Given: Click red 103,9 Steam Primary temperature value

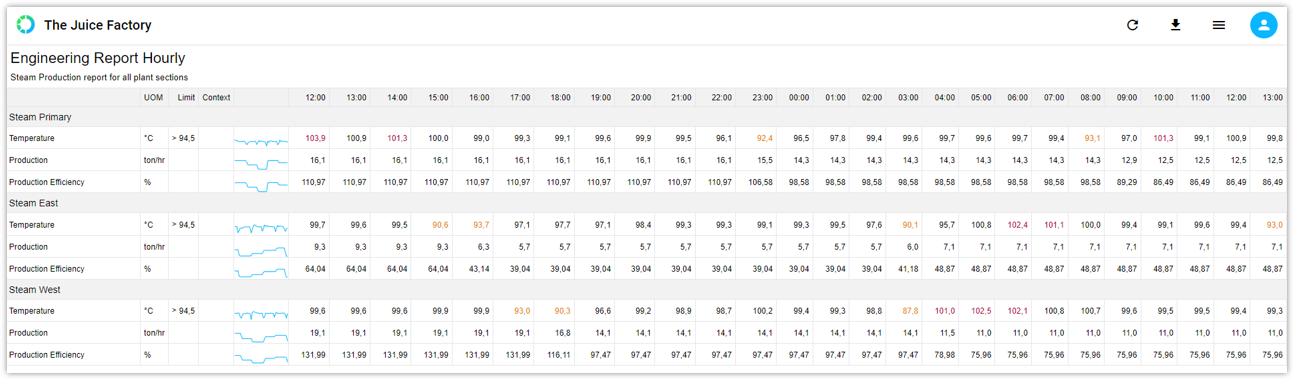Looking at the screenshot, I should point(316,138).
